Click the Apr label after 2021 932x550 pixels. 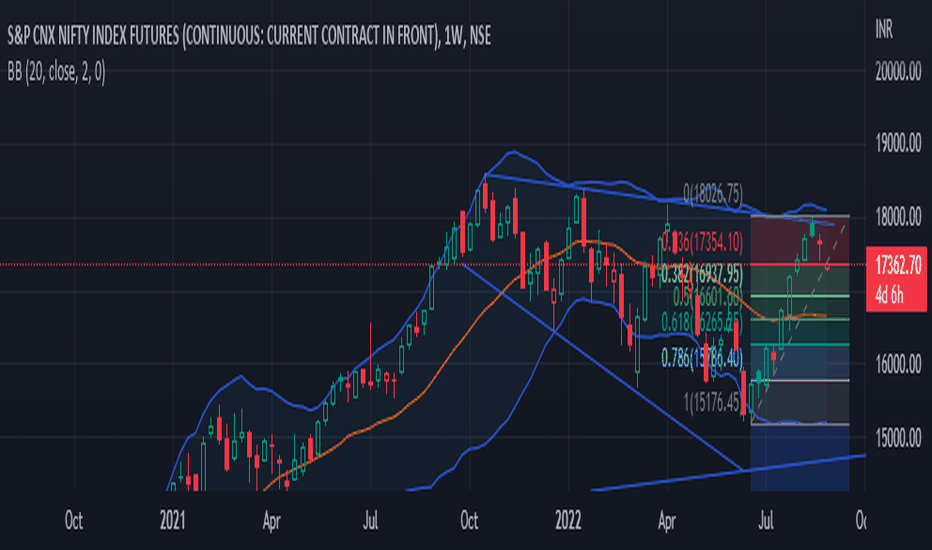coord(271,521)
